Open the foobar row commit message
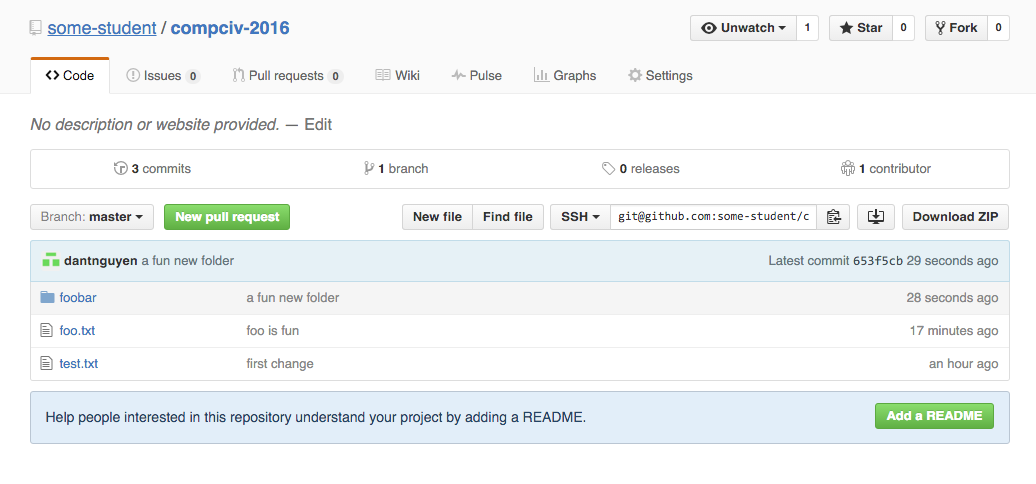The width and height of the screenshot is (1036, 484). coord(293,298)
